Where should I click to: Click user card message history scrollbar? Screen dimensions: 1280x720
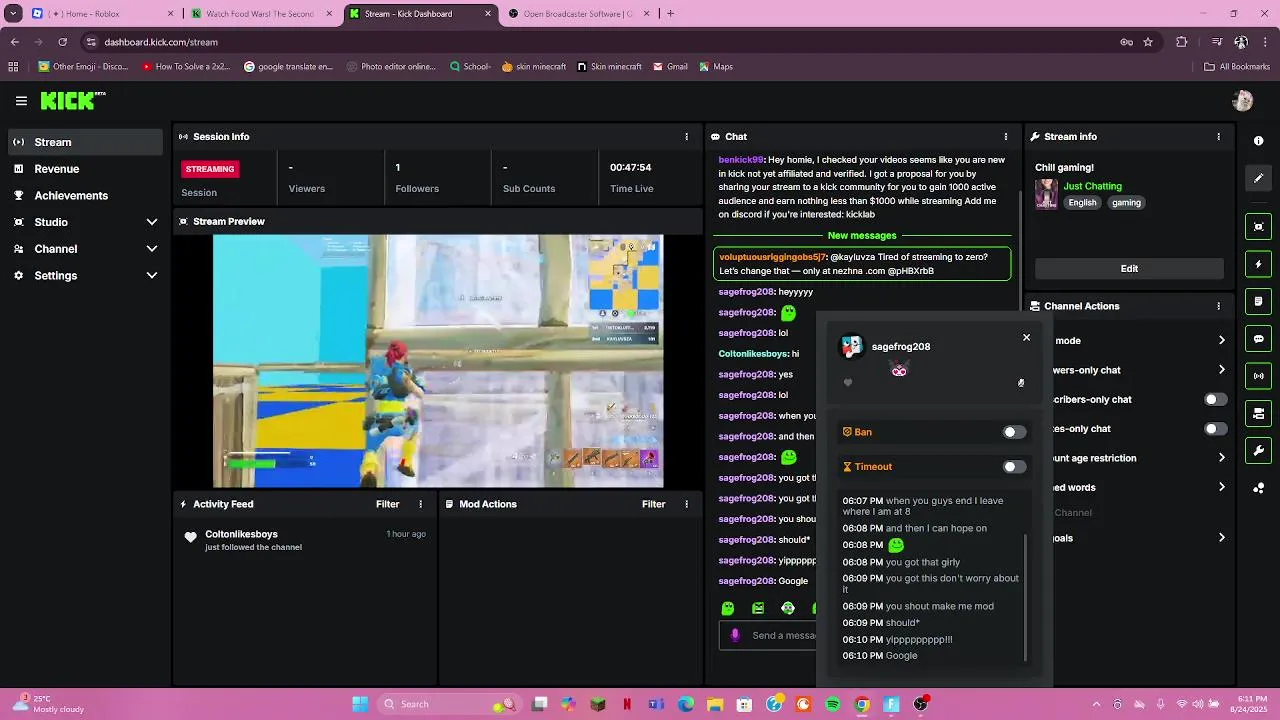pos(1026,597)
